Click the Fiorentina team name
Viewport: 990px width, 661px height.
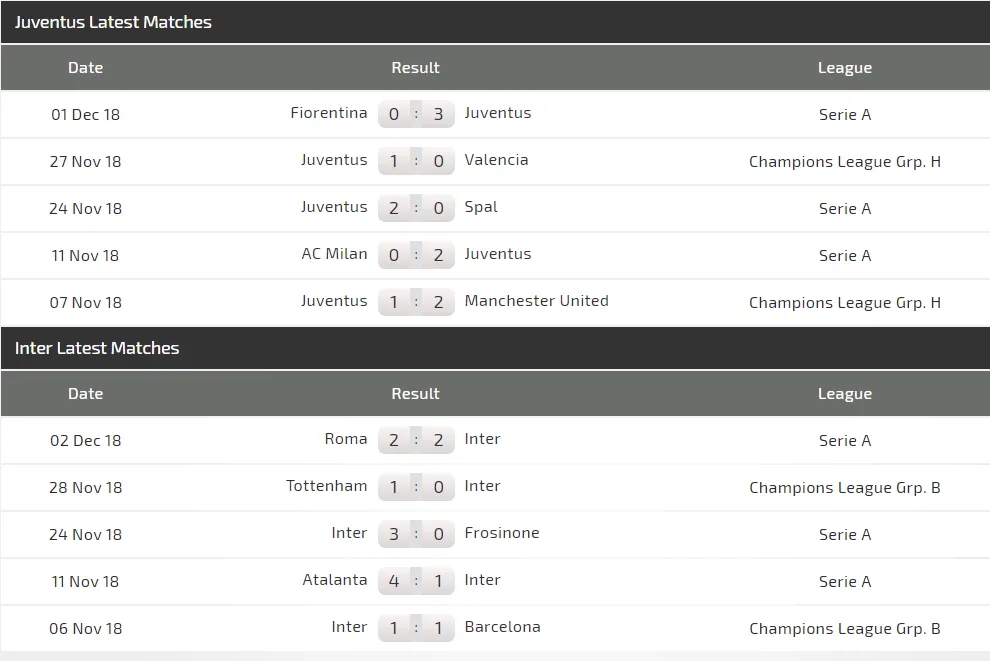[328, 113]
